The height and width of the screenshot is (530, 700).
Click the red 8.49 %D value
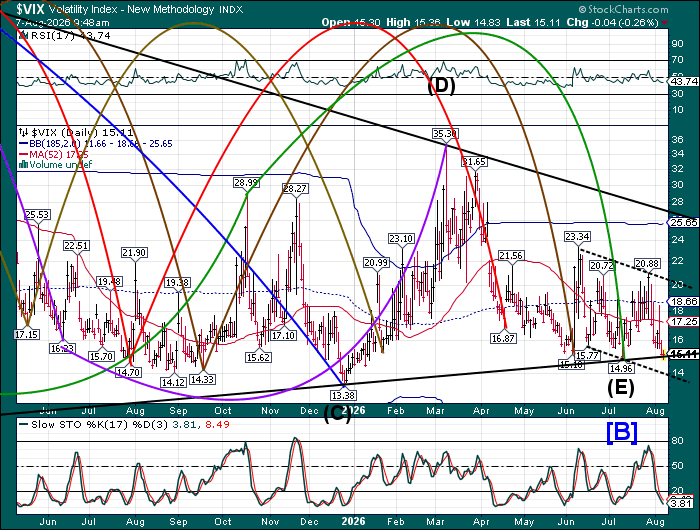[x=217, y=425]
